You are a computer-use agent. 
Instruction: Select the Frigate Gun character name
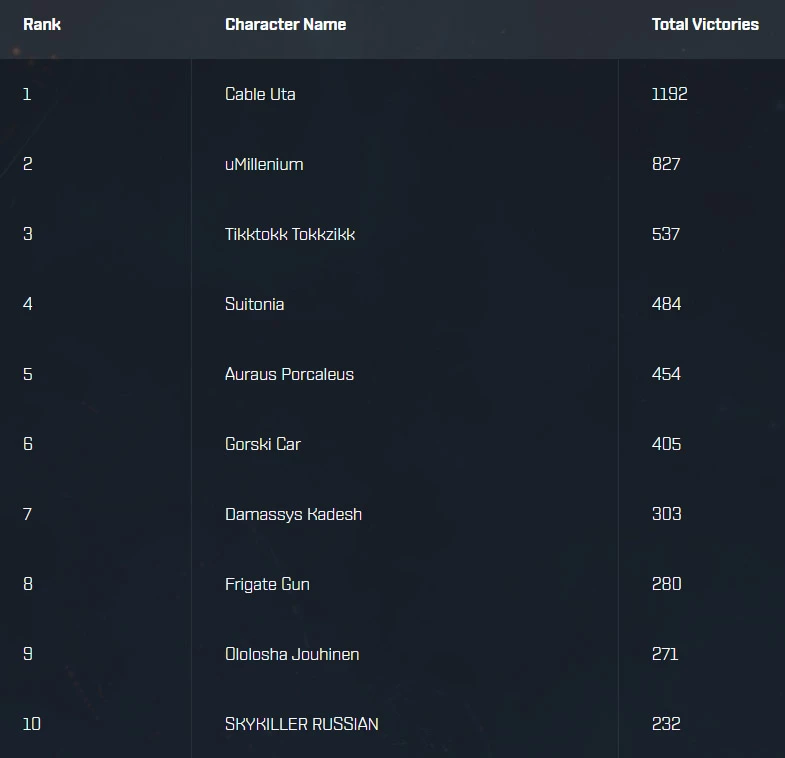pyautogui.click(x=267, y=584)
